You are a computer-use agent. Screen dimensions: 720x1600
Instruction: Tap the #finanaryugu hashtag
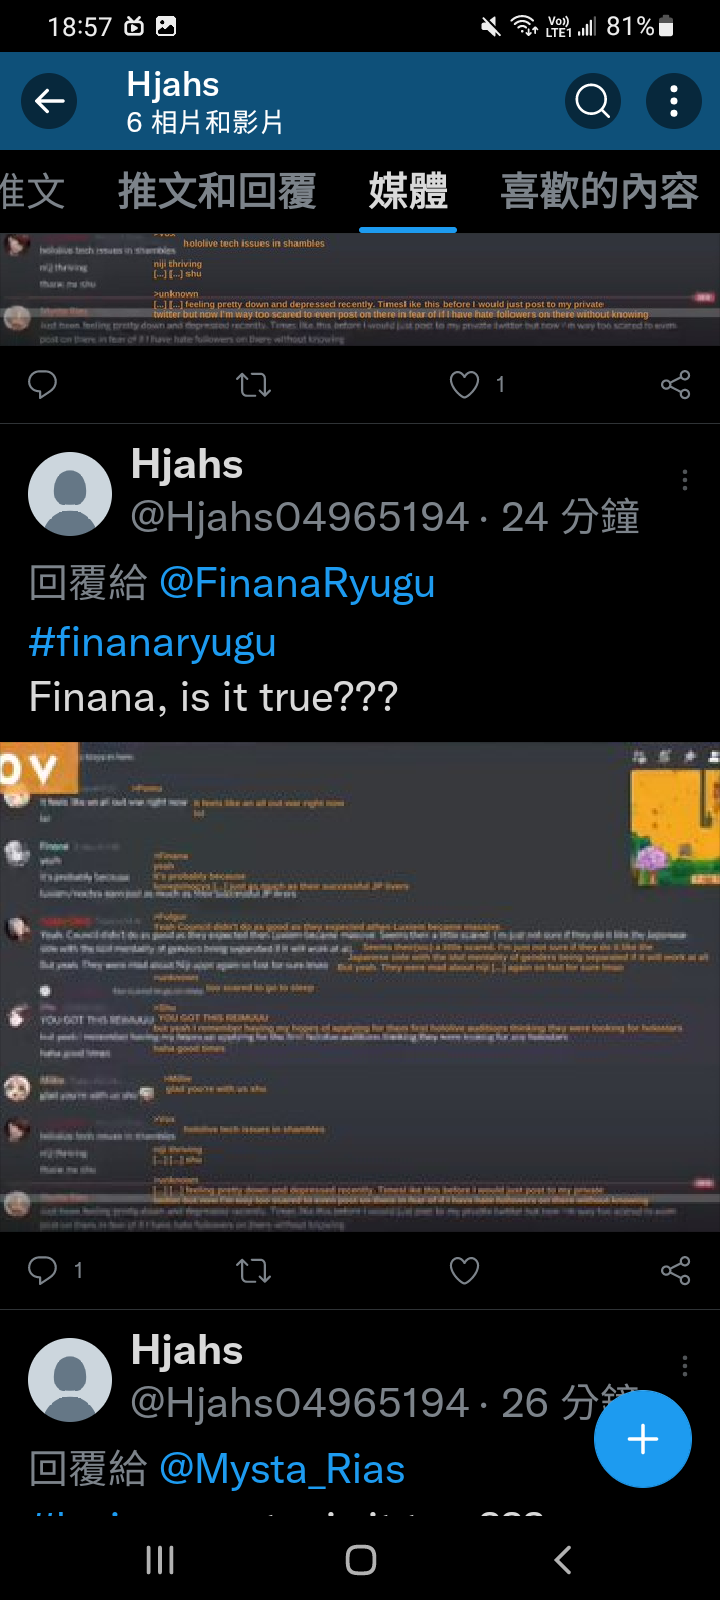(152, 642)
